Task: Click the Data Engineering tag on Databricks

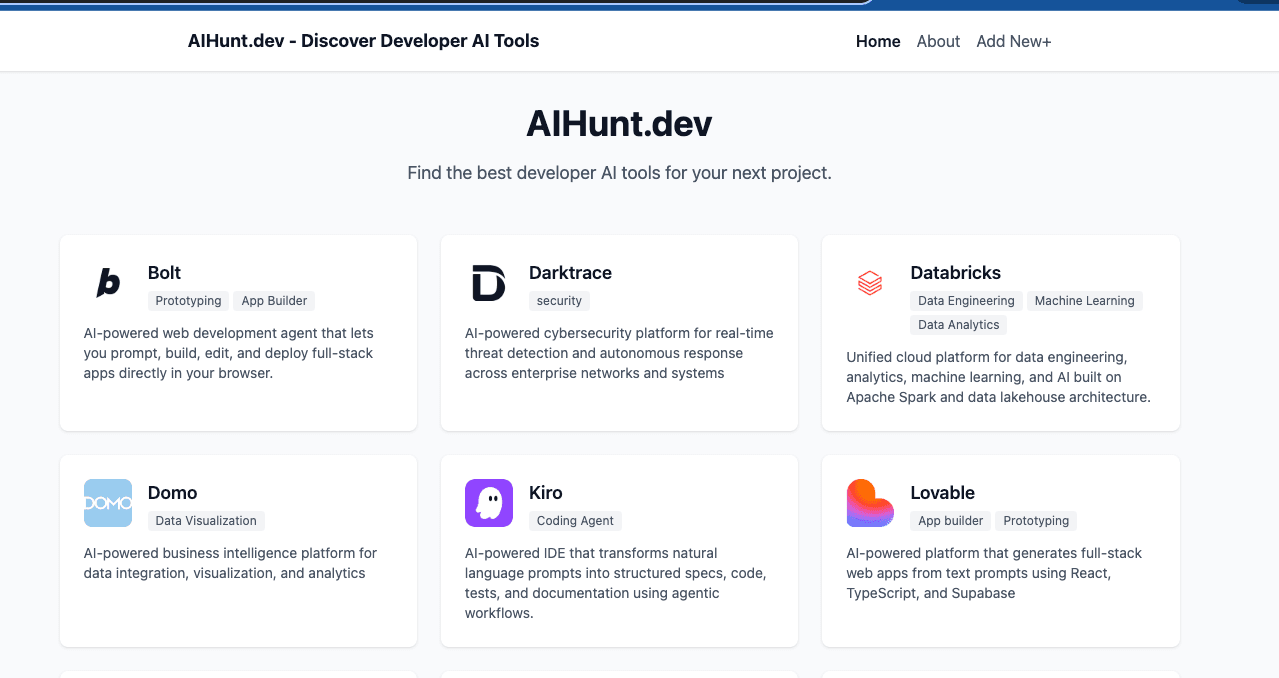Action: [966, 300]
